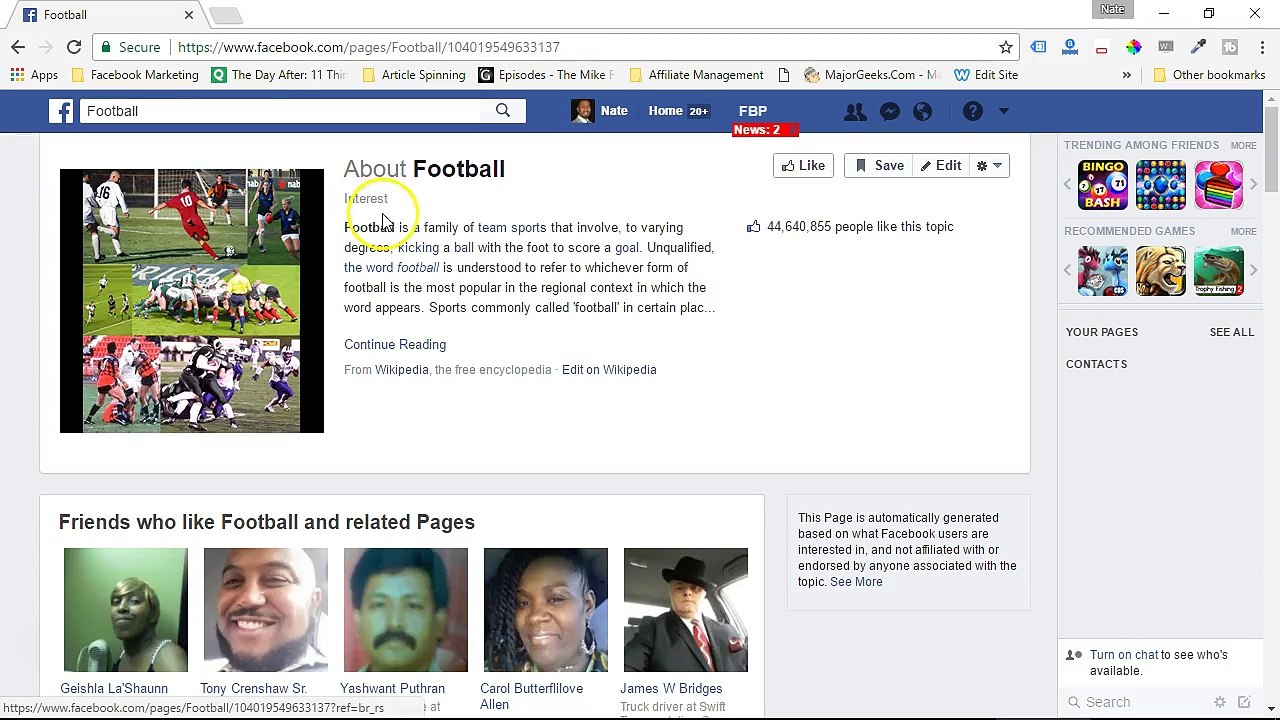
Task: Open Carol Butterfllove Allen profile photo
Action: (545, 610)
